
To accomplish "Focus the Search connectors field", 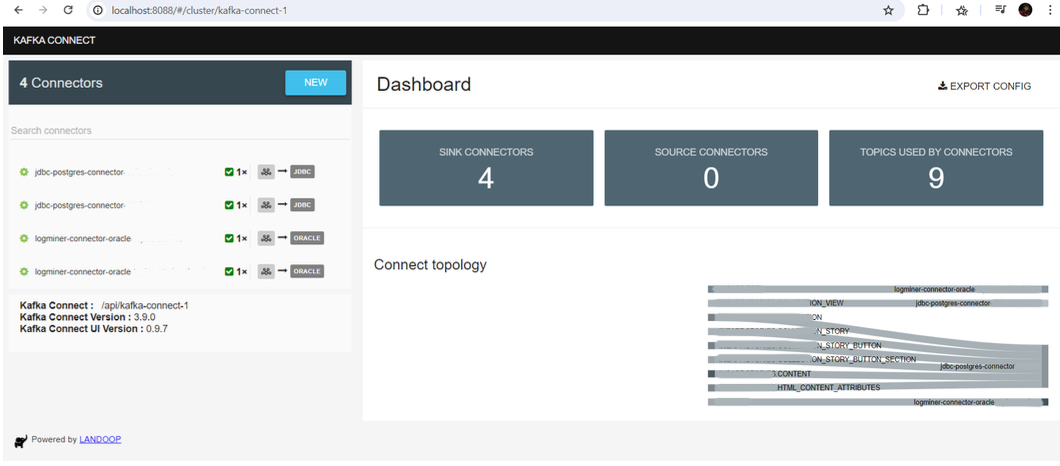I will point(180,130).
